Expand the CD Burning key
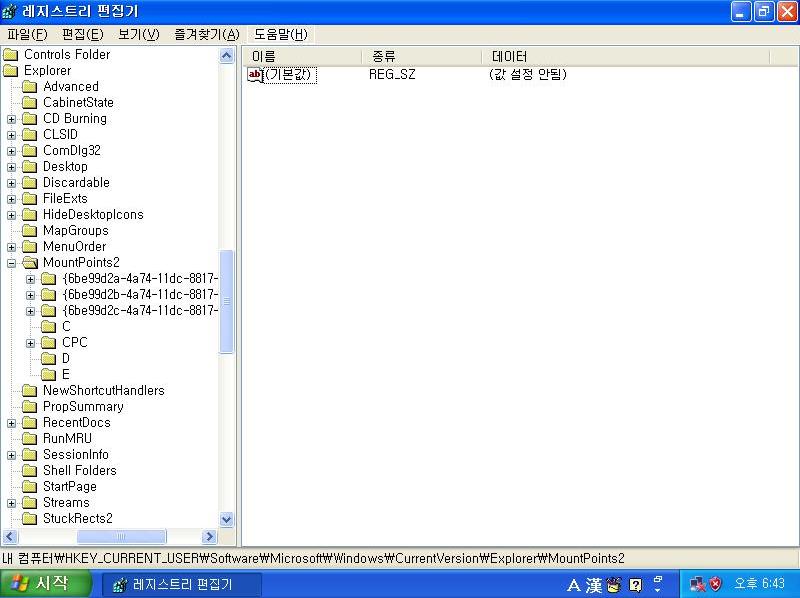Image resolution: width=800 pixels, height=598 pixels. 11,120
